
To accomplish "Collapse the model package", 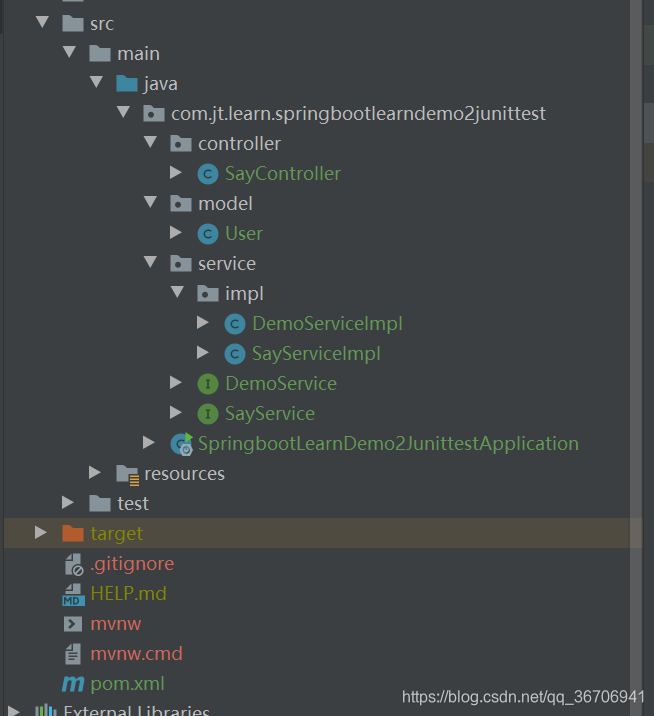I will click(x=150, y=202).
